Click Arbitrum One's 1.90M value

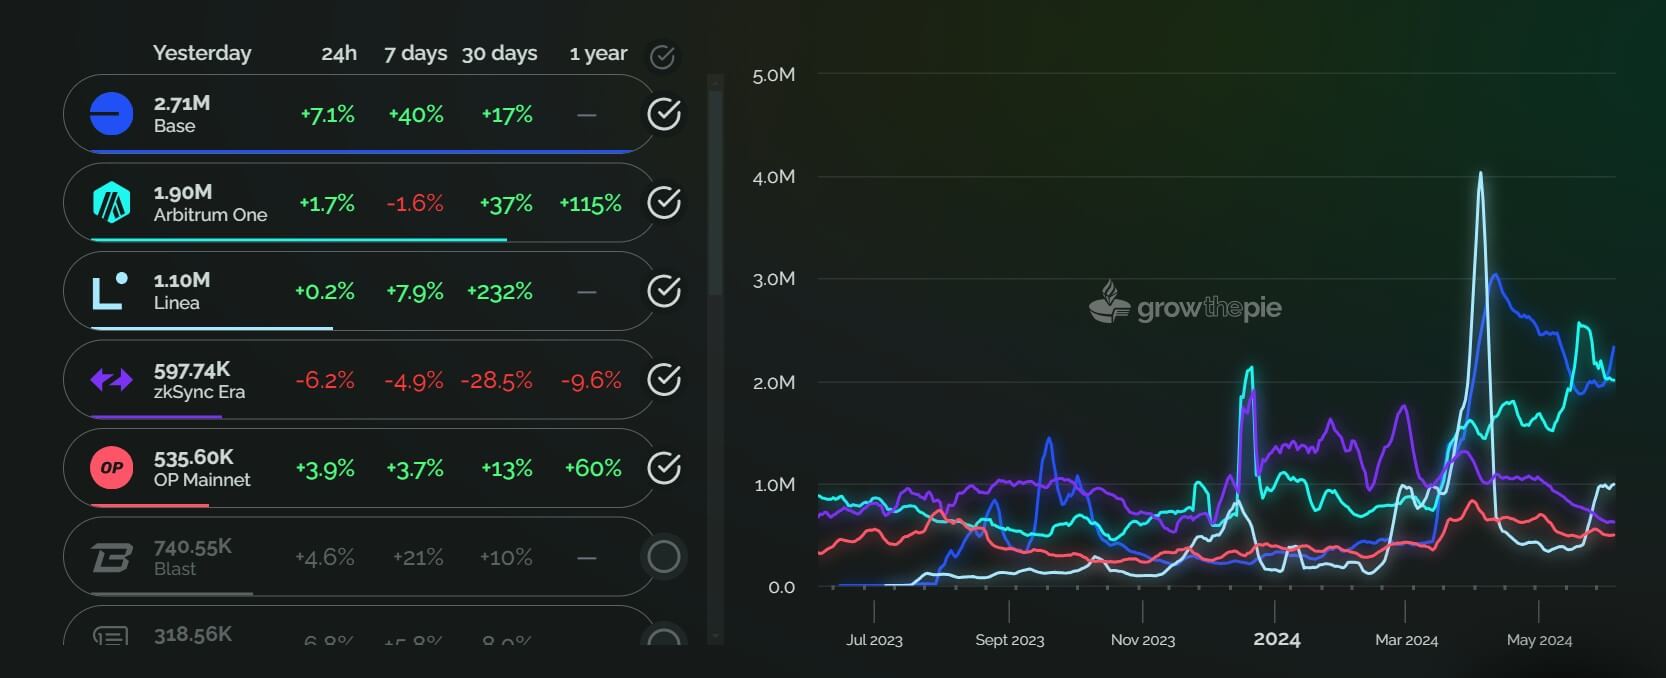coord(183,192)
